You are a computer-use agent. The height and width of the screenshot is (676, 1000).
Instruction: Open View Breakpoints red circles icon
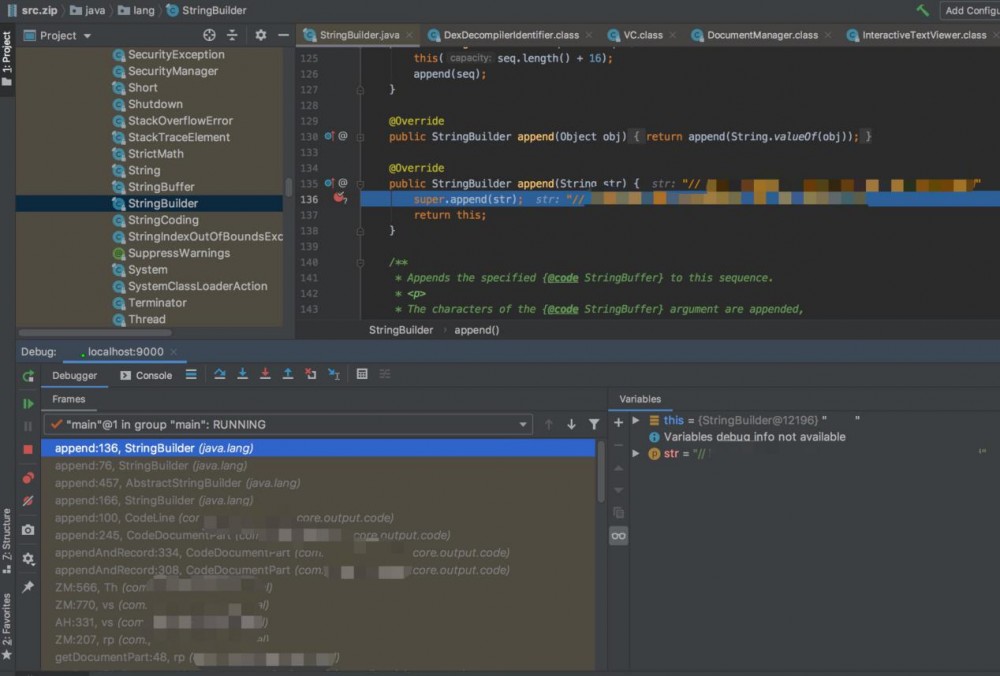[28, 478]
